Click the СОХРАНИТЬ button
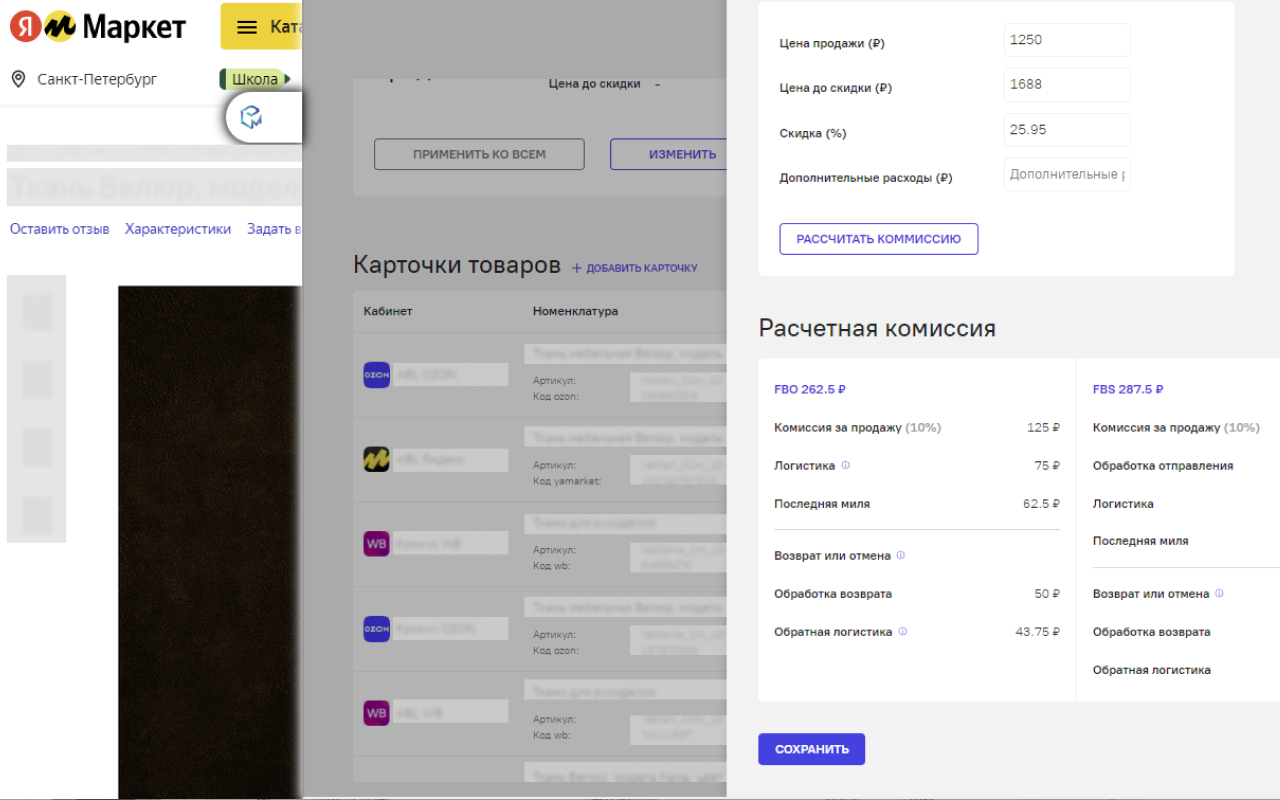This screenshot has width=1280, height=800. point(811,748)
